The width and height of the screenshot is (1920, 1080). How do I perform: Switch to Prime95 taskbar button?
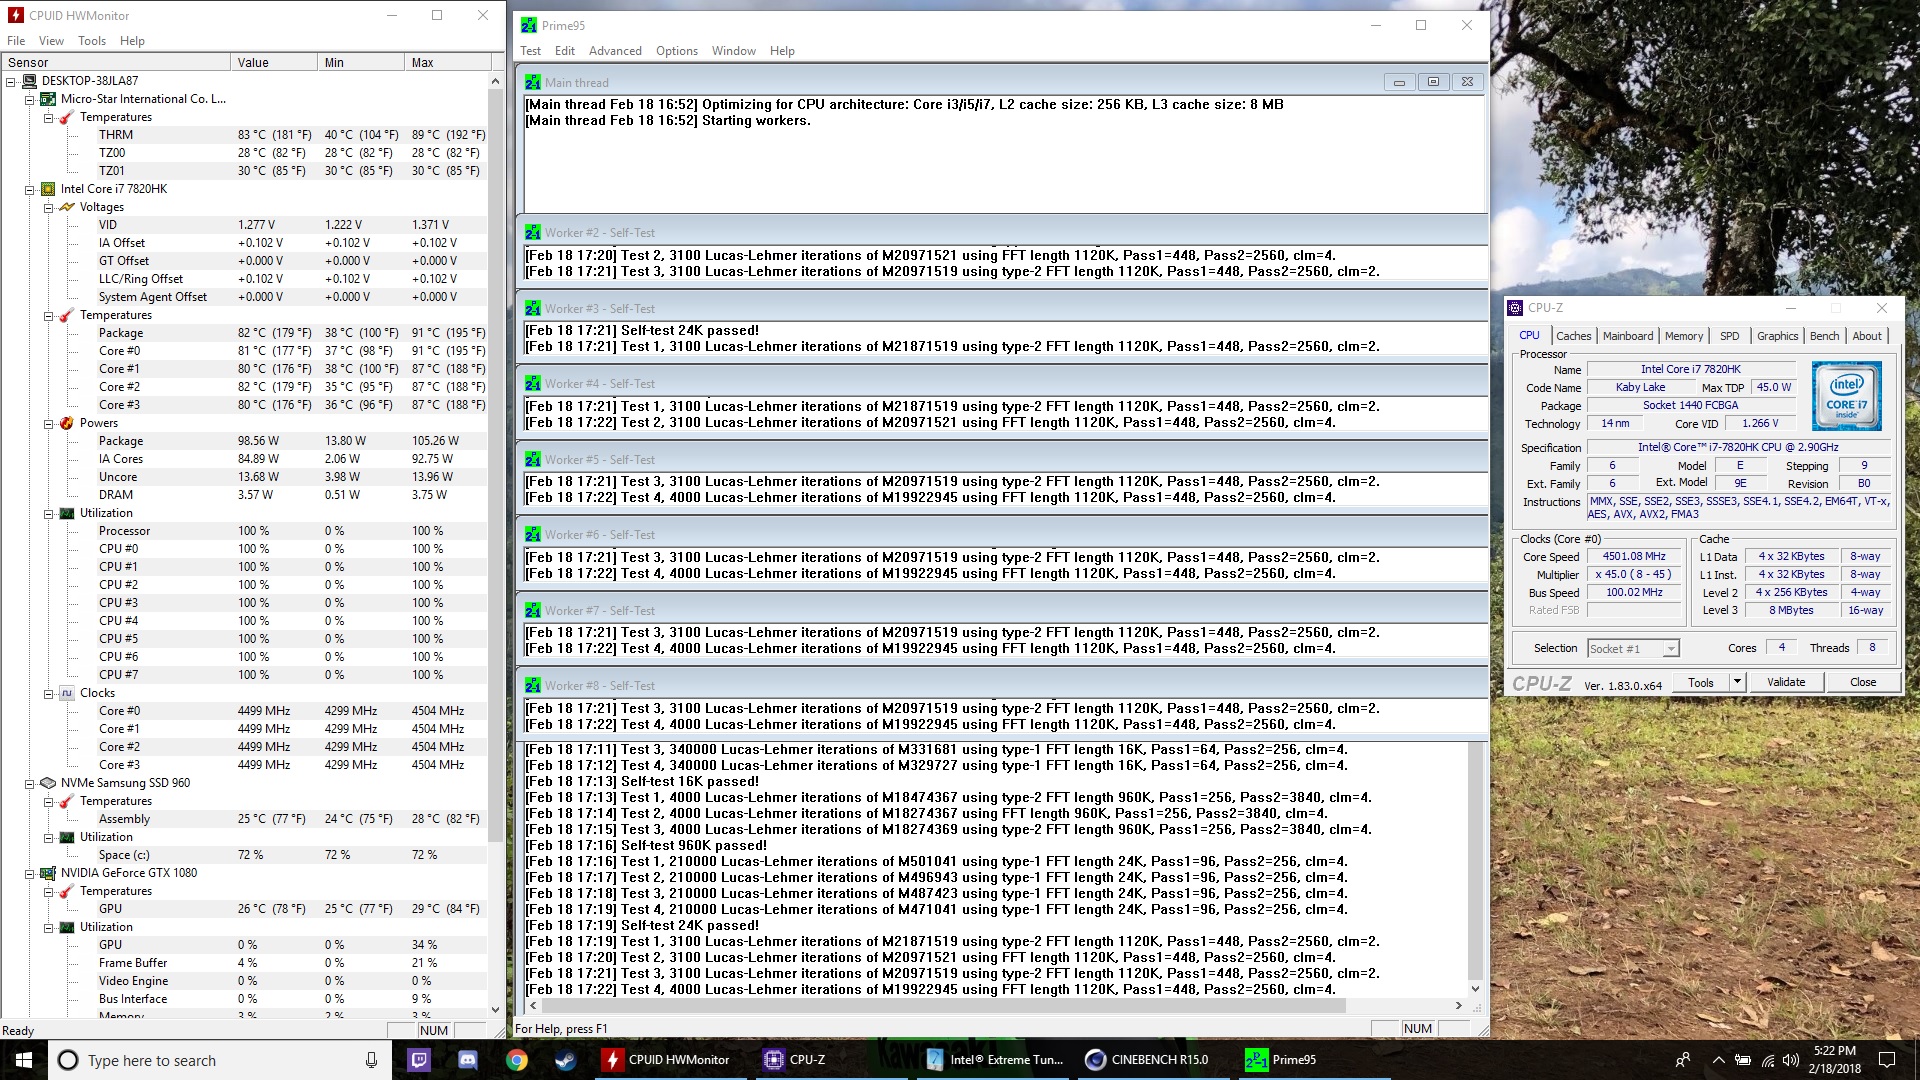1313,1060
